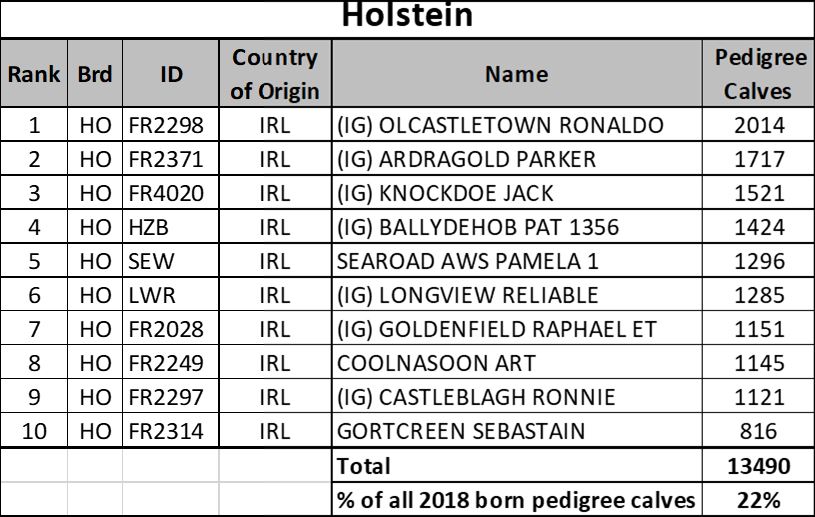Click the 13490 total value cell
The height and width of the screenshot is (517, 815).
click(758, 465)
